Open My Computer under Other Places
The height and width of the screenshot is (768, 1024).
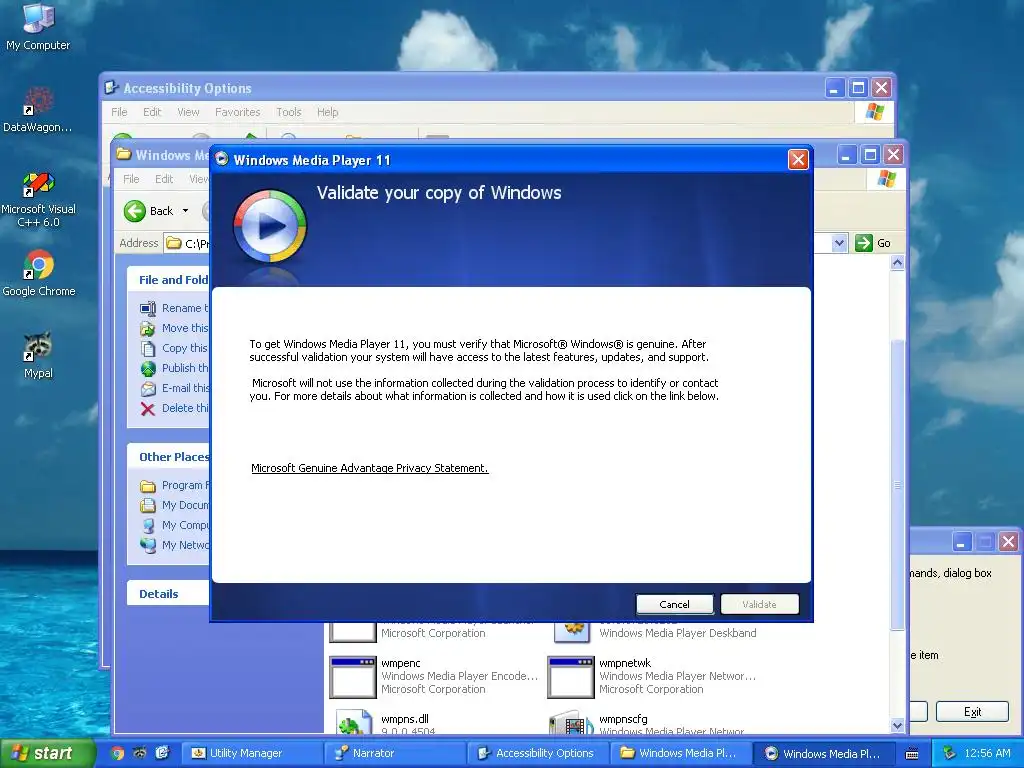[176, 525]
